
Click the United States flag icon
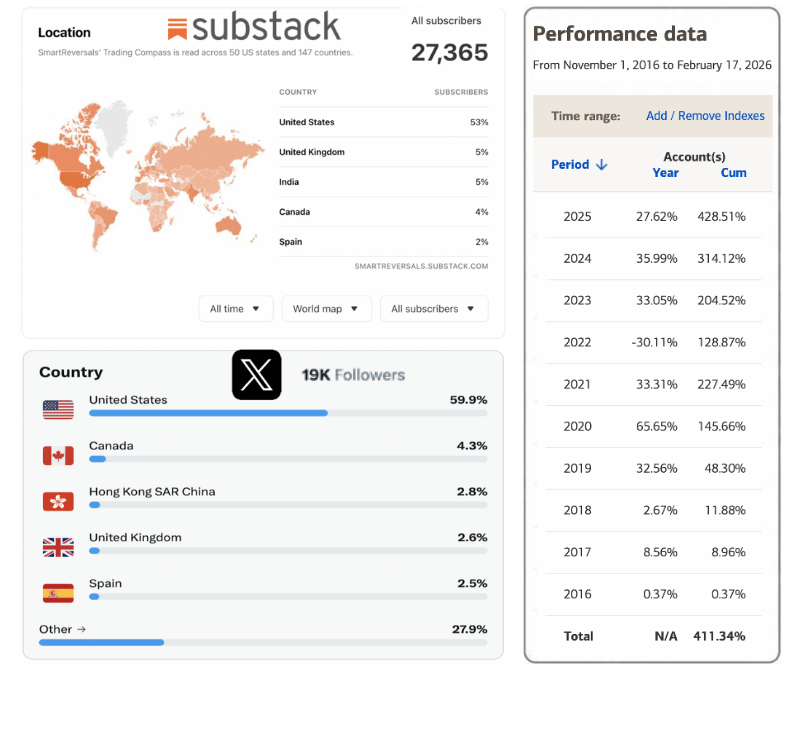click(58, 410)
